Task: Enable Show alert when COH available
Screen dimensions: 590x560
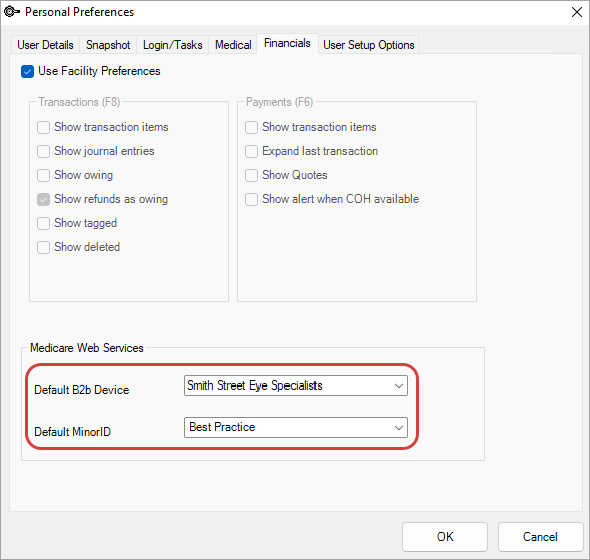Action: click(x=251, y=199)
